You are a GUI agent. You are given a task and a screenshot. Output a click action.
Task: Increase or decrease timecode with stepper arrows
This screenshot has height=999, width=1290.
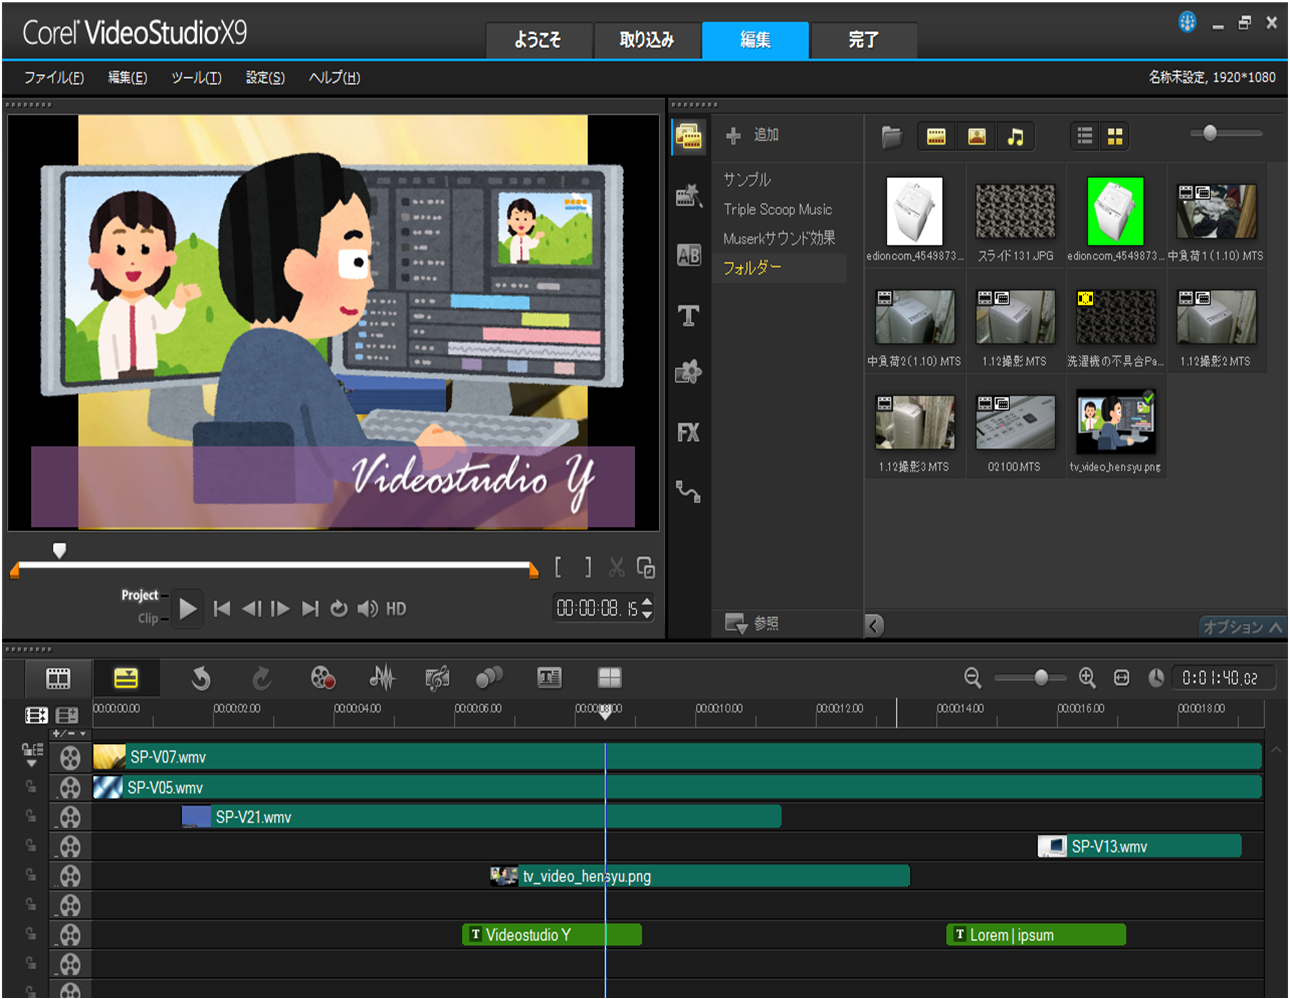click(x=647, y=608)
